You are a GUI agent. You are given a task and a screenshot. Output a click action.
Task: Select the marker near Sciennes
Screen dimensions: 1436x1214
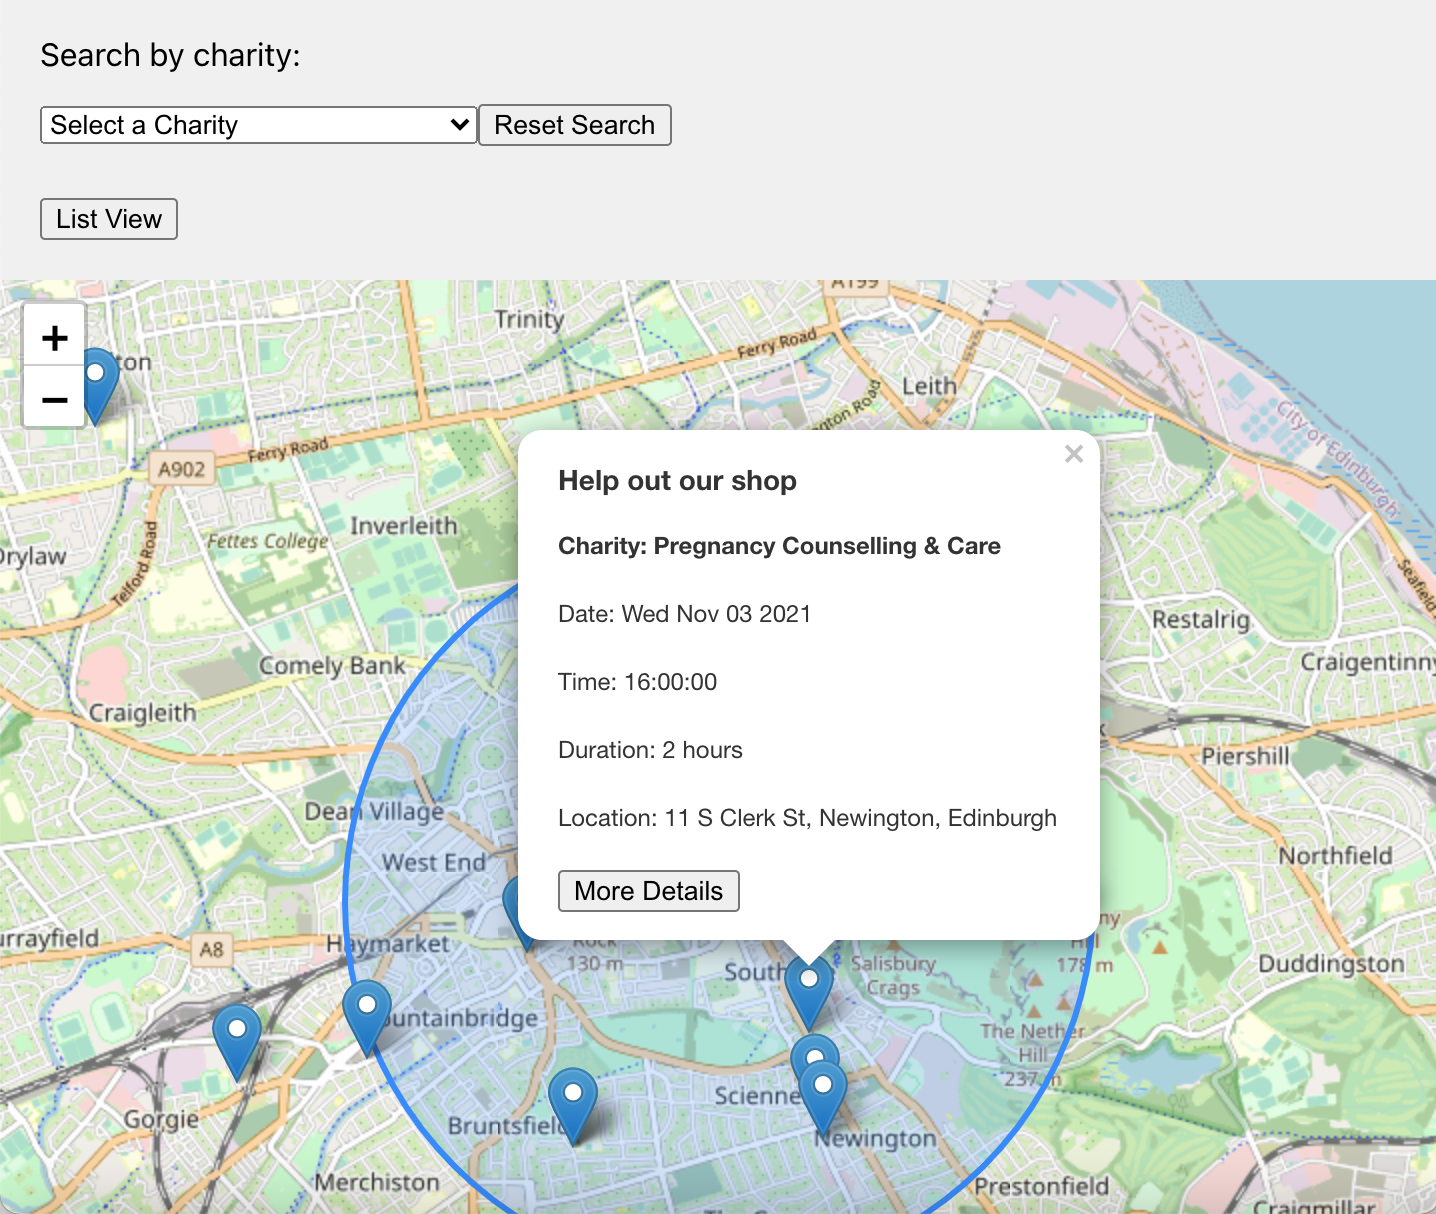click(x=813, y=1052)
